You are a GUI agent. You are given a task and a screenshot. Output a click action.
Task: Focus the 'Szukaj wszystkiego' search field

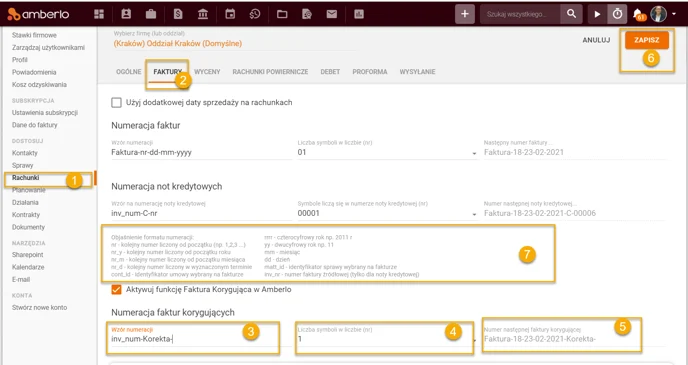point(520,14)
